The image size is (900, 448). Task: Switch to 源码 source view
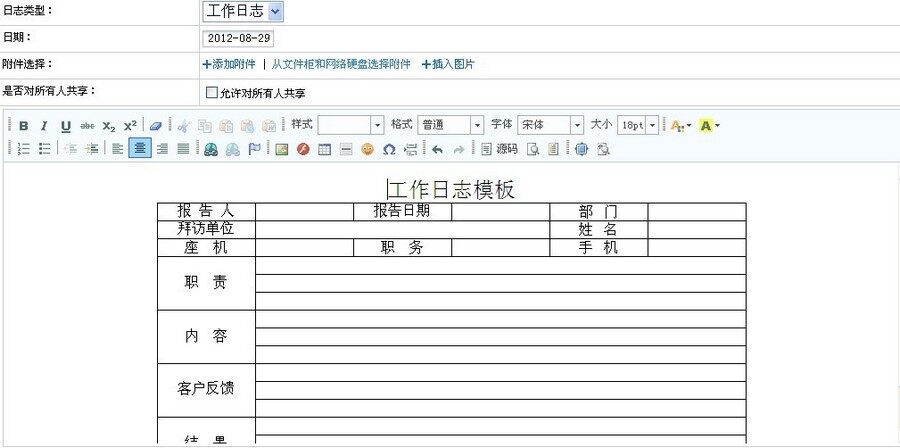tap(500, 149)
